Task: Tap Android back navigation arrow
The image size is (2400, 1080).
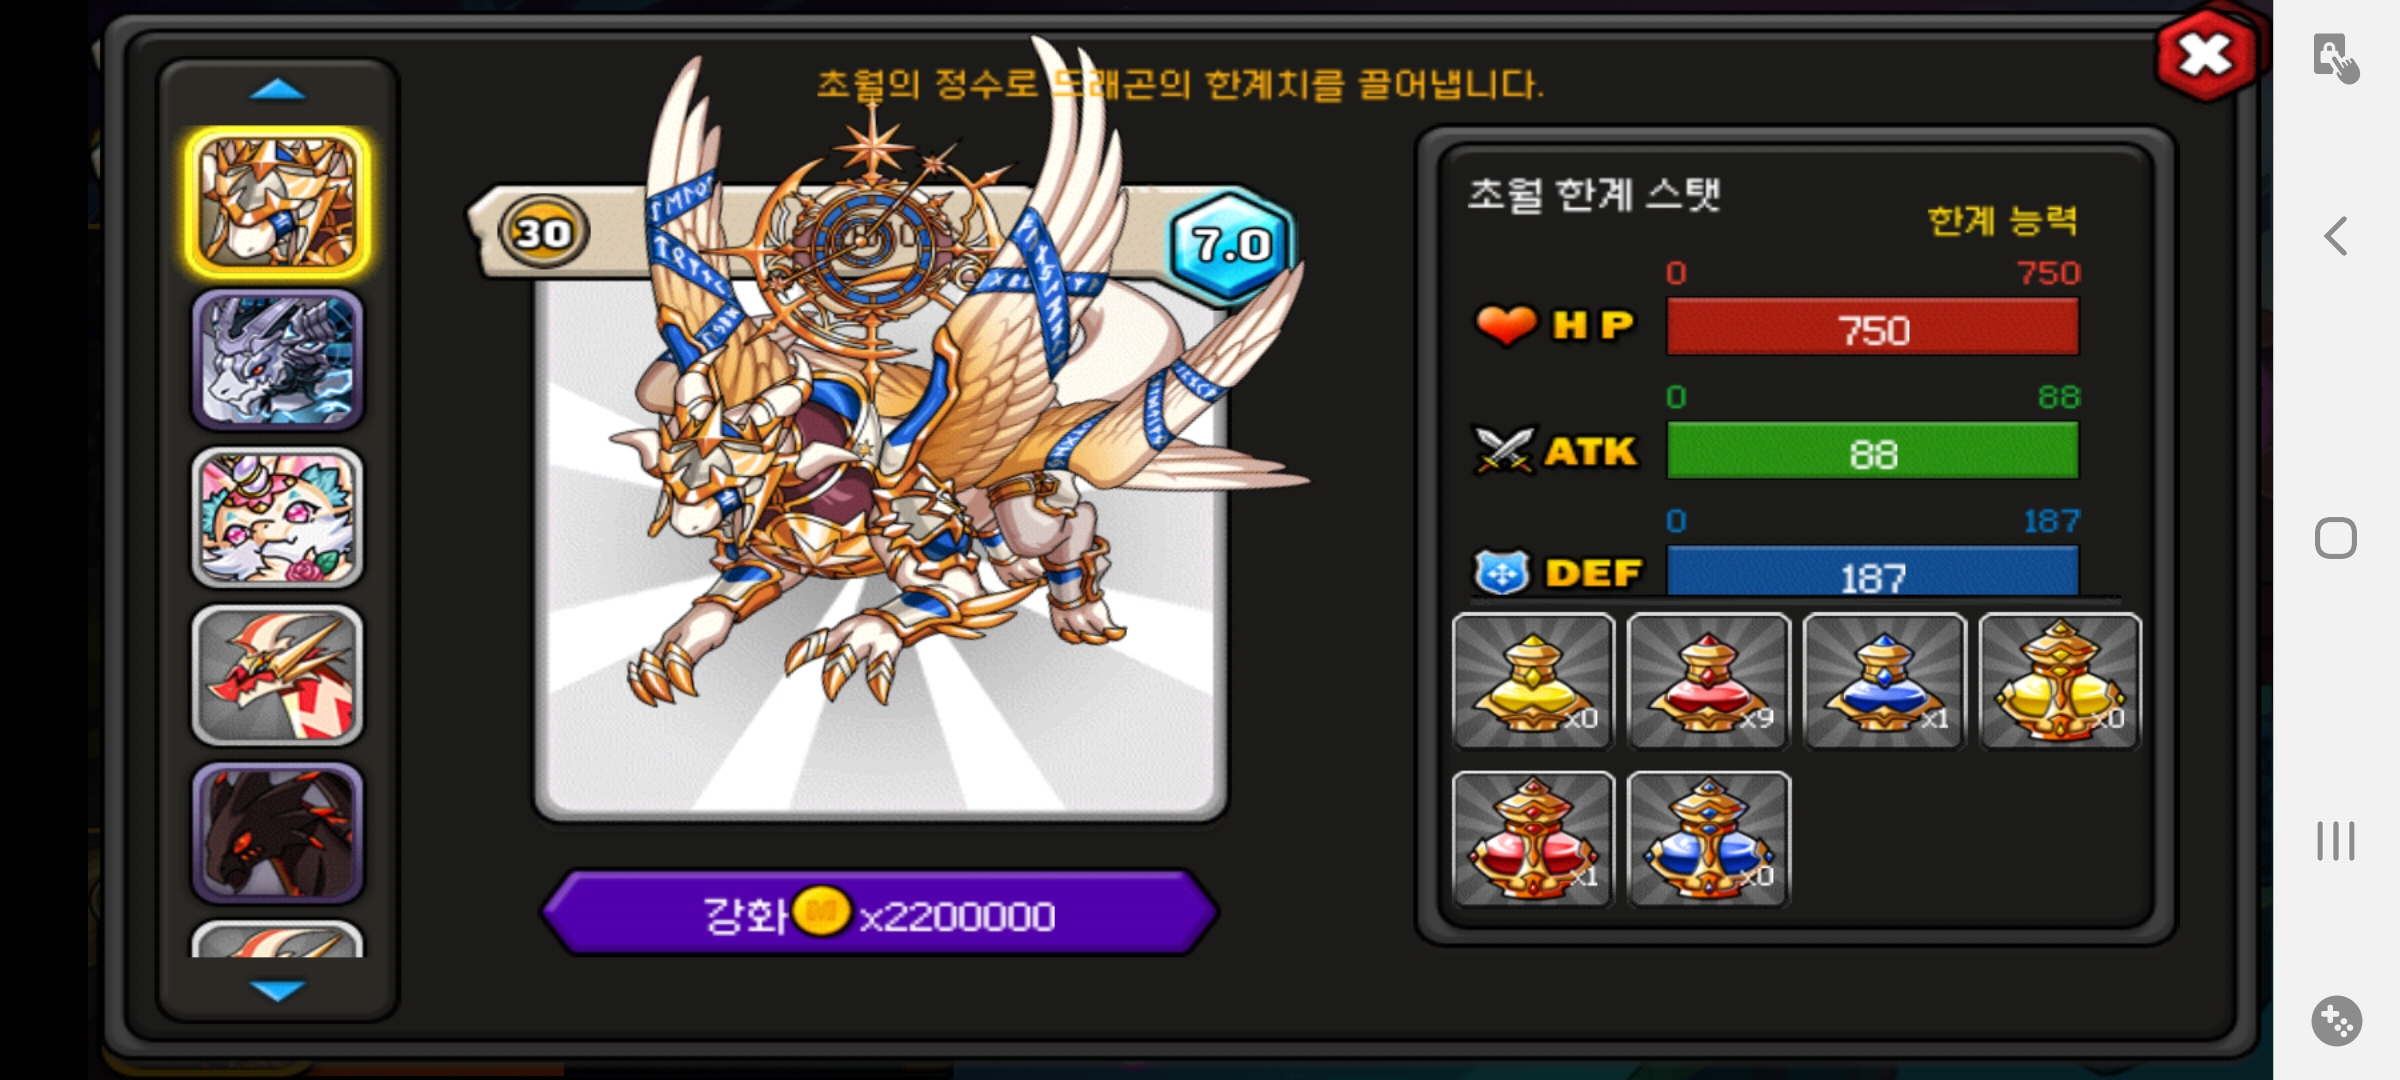Action: (2336, 237)
